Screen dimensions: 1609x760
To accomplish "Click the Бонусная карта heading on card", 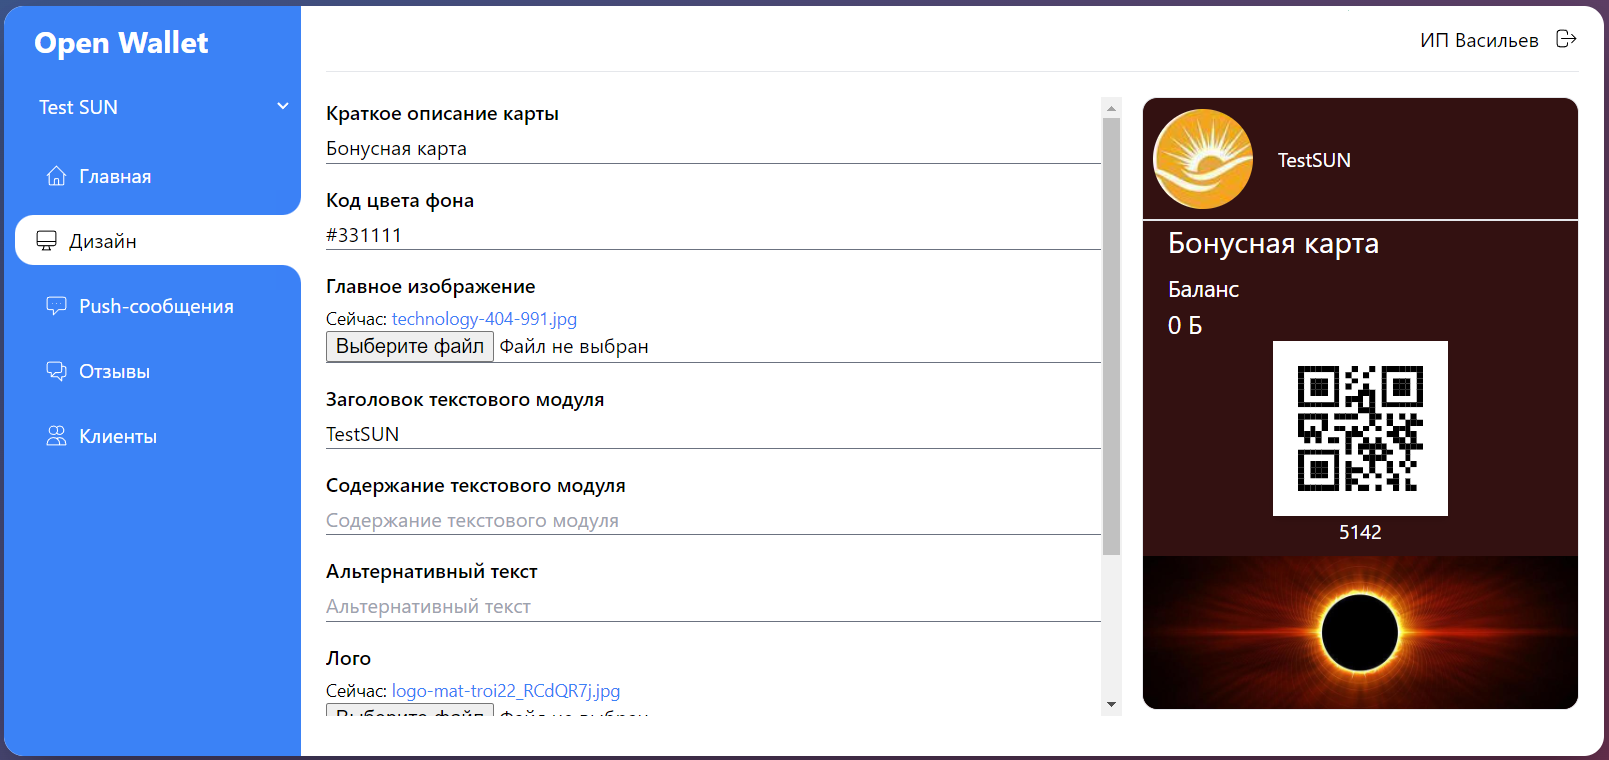I will (1273, 243).
